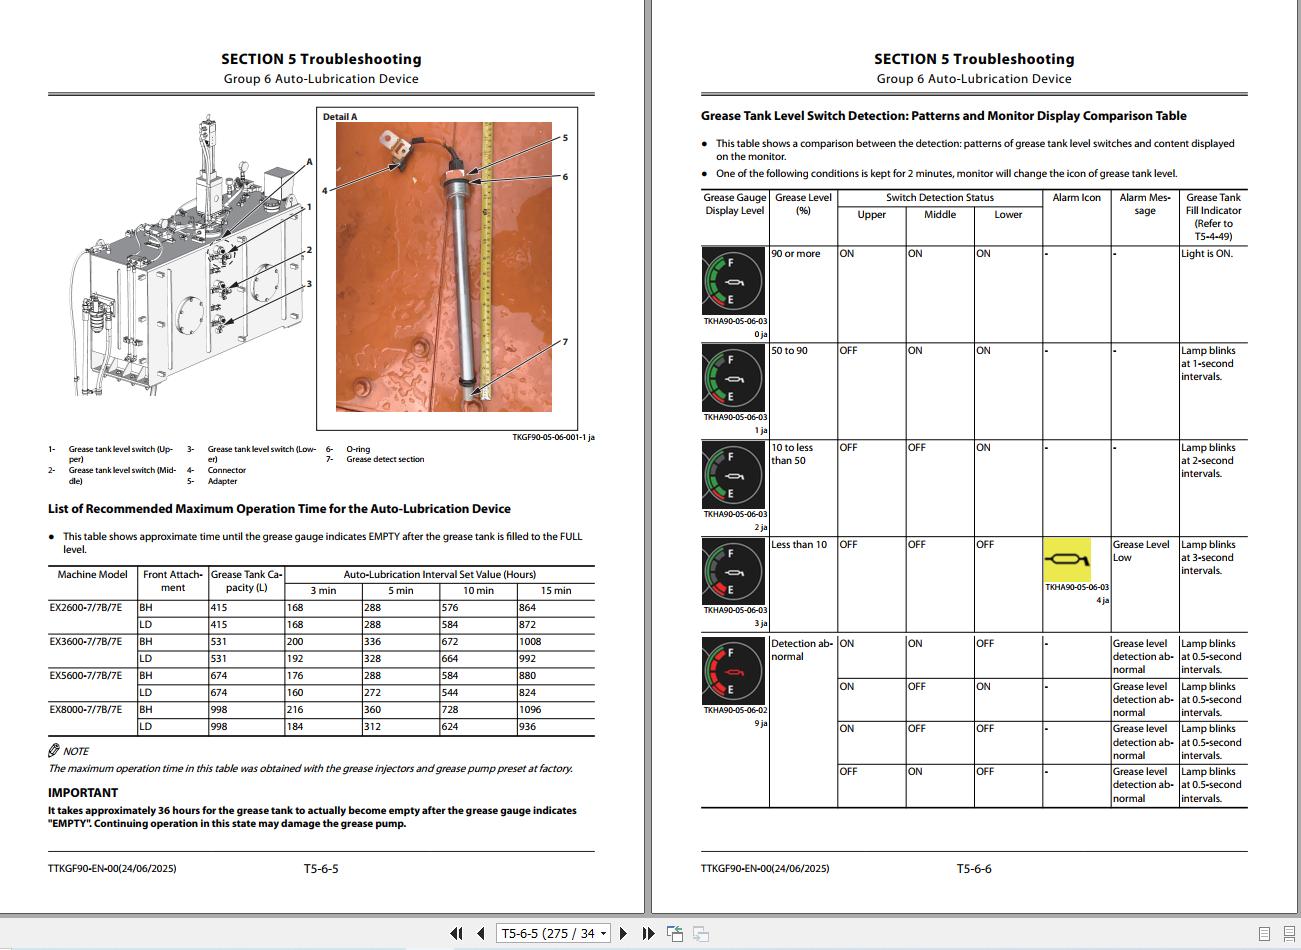The width and height of the screenshot is (1301, 950).
Task: Click 'Lamp blinks at 2-second intervals' cell
Action: tap(1208, 461)
